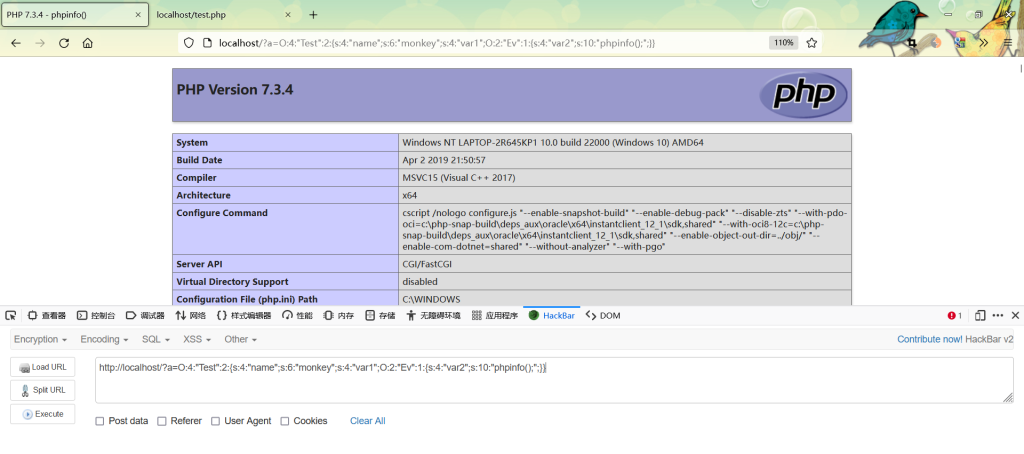Viewport: 1024px width, 454px height.
Task: Open the browser hamburger menu
Action: click(x=1009, y=43)
